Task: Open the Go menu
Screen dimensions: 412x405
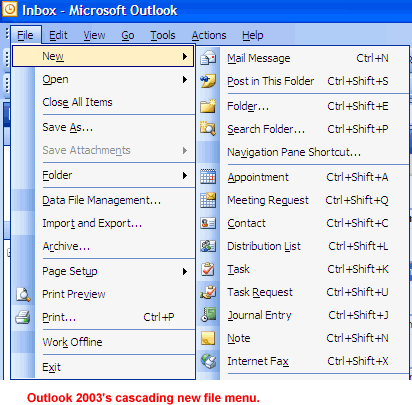Action: (128, 35)
